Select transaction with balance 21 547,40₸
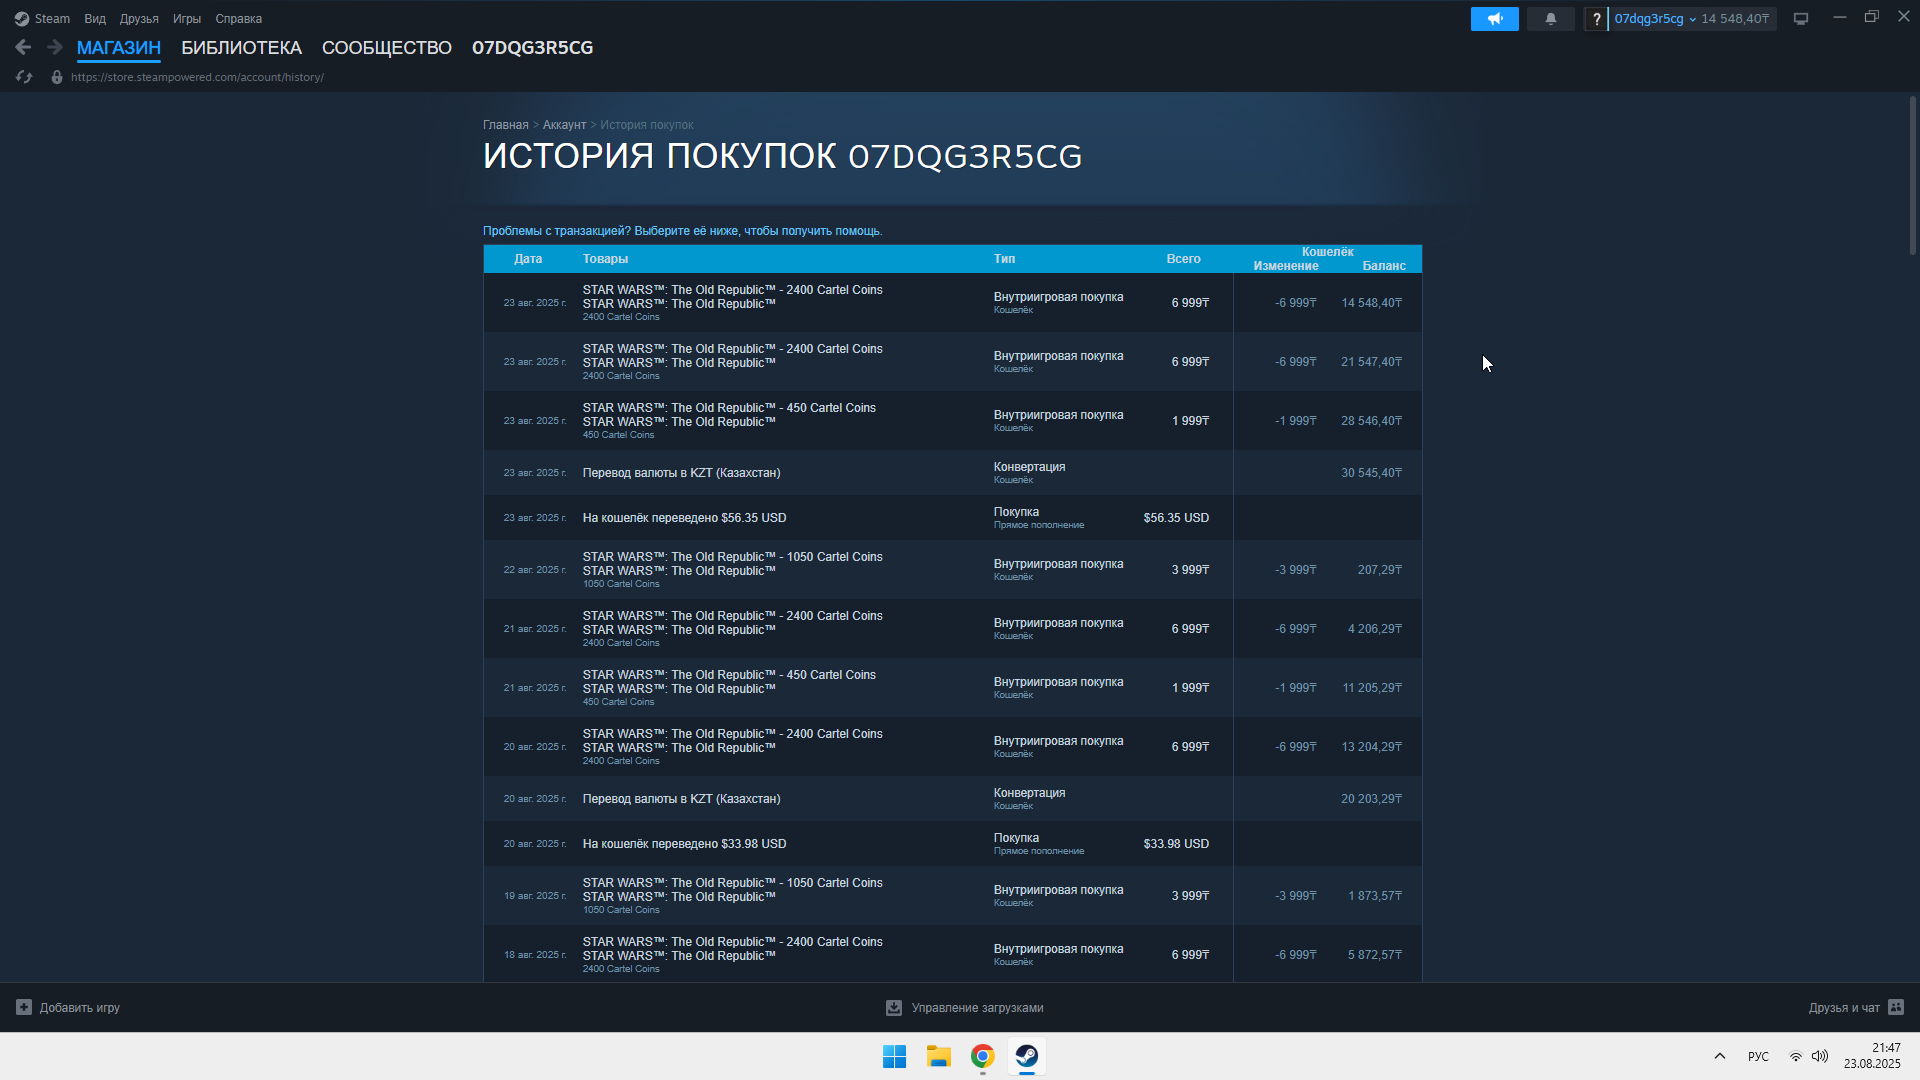 (953, 362)
